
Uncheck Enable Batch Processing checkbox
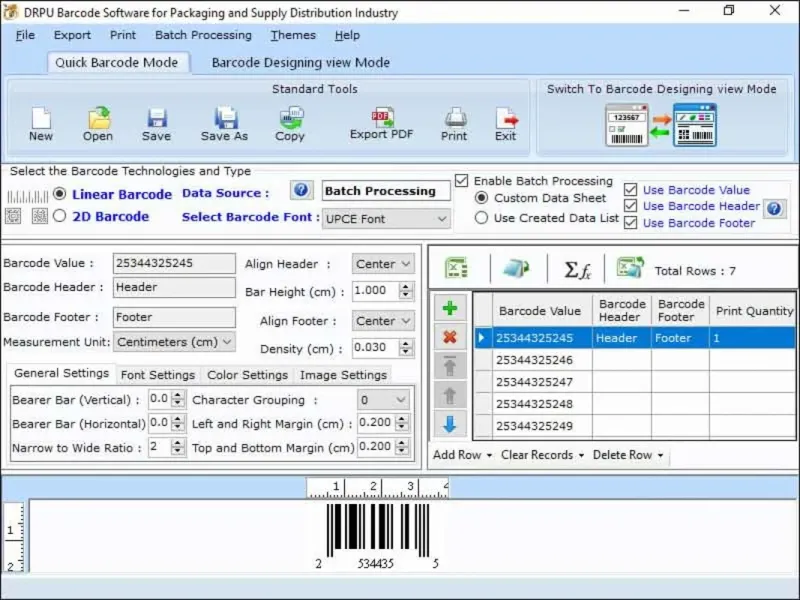461,181
